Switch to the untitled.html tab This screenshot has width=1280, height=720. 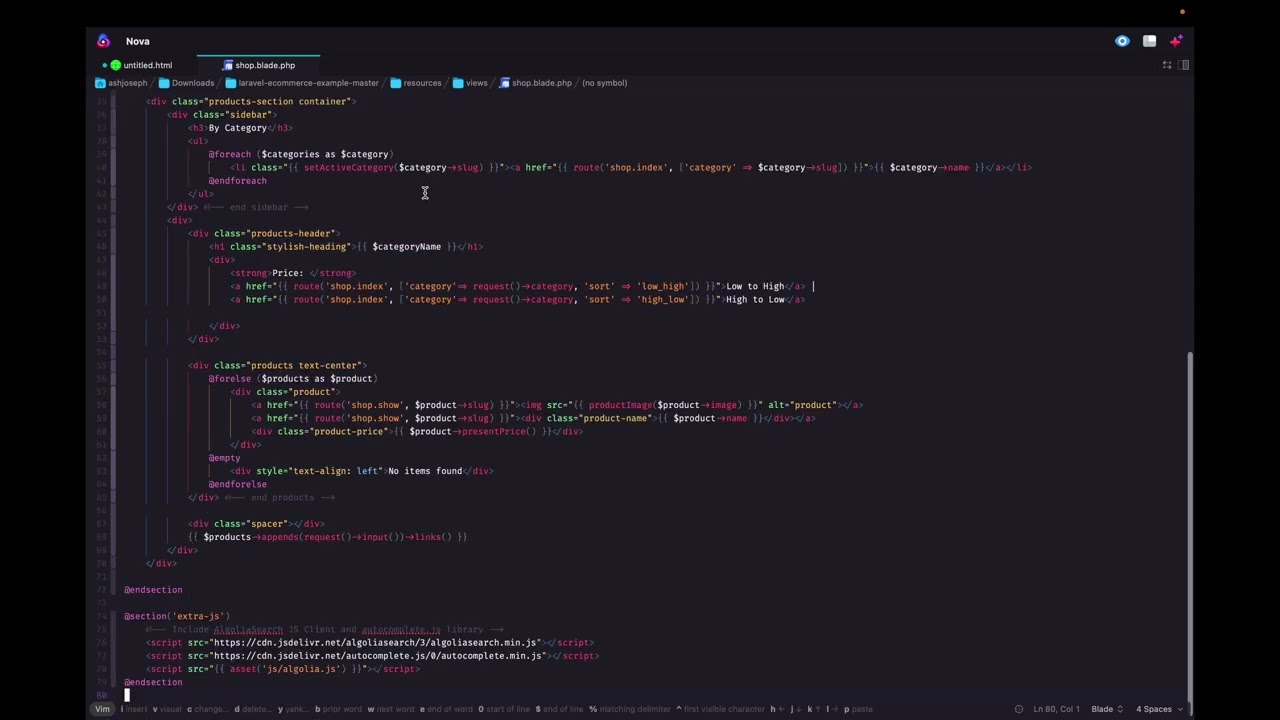pyautogui.click(x=141, y=65)
